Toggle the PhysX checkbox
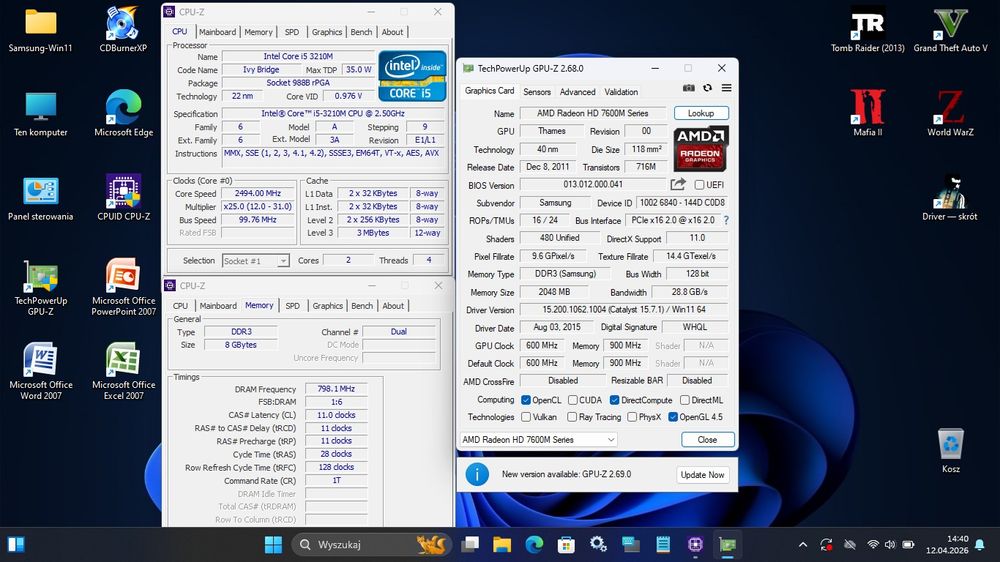The image size is (1000, 562). (x=632, y=417)
